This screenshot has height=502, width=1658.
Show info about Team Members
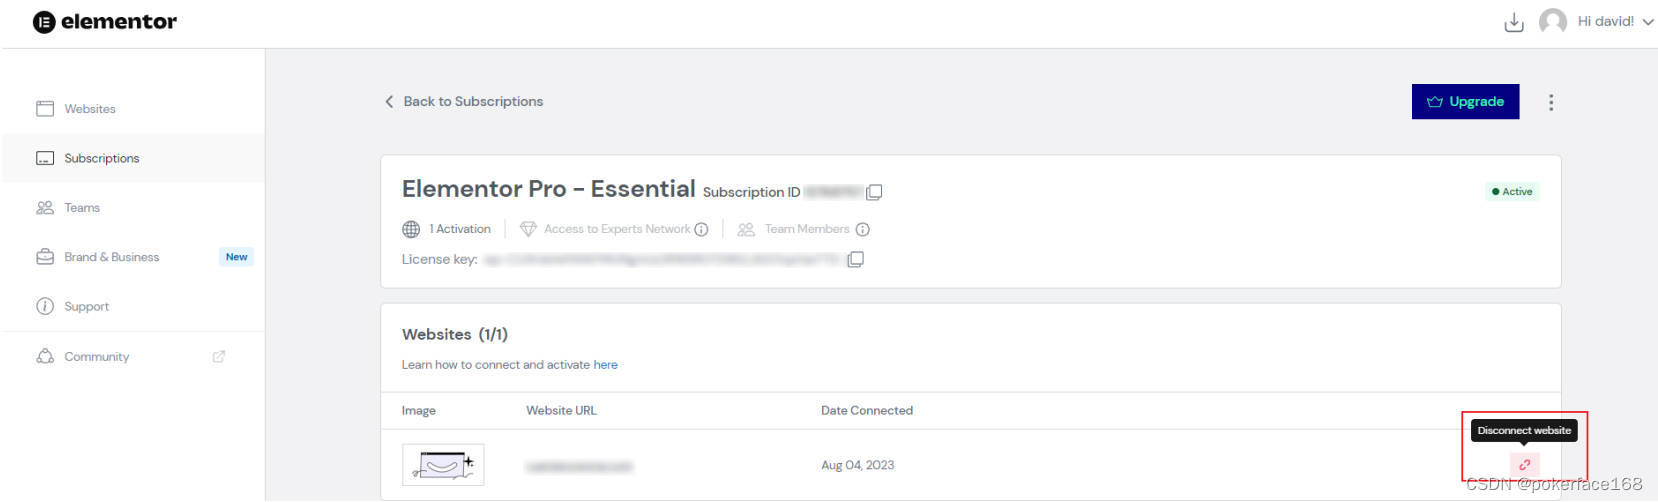point(863,230)
